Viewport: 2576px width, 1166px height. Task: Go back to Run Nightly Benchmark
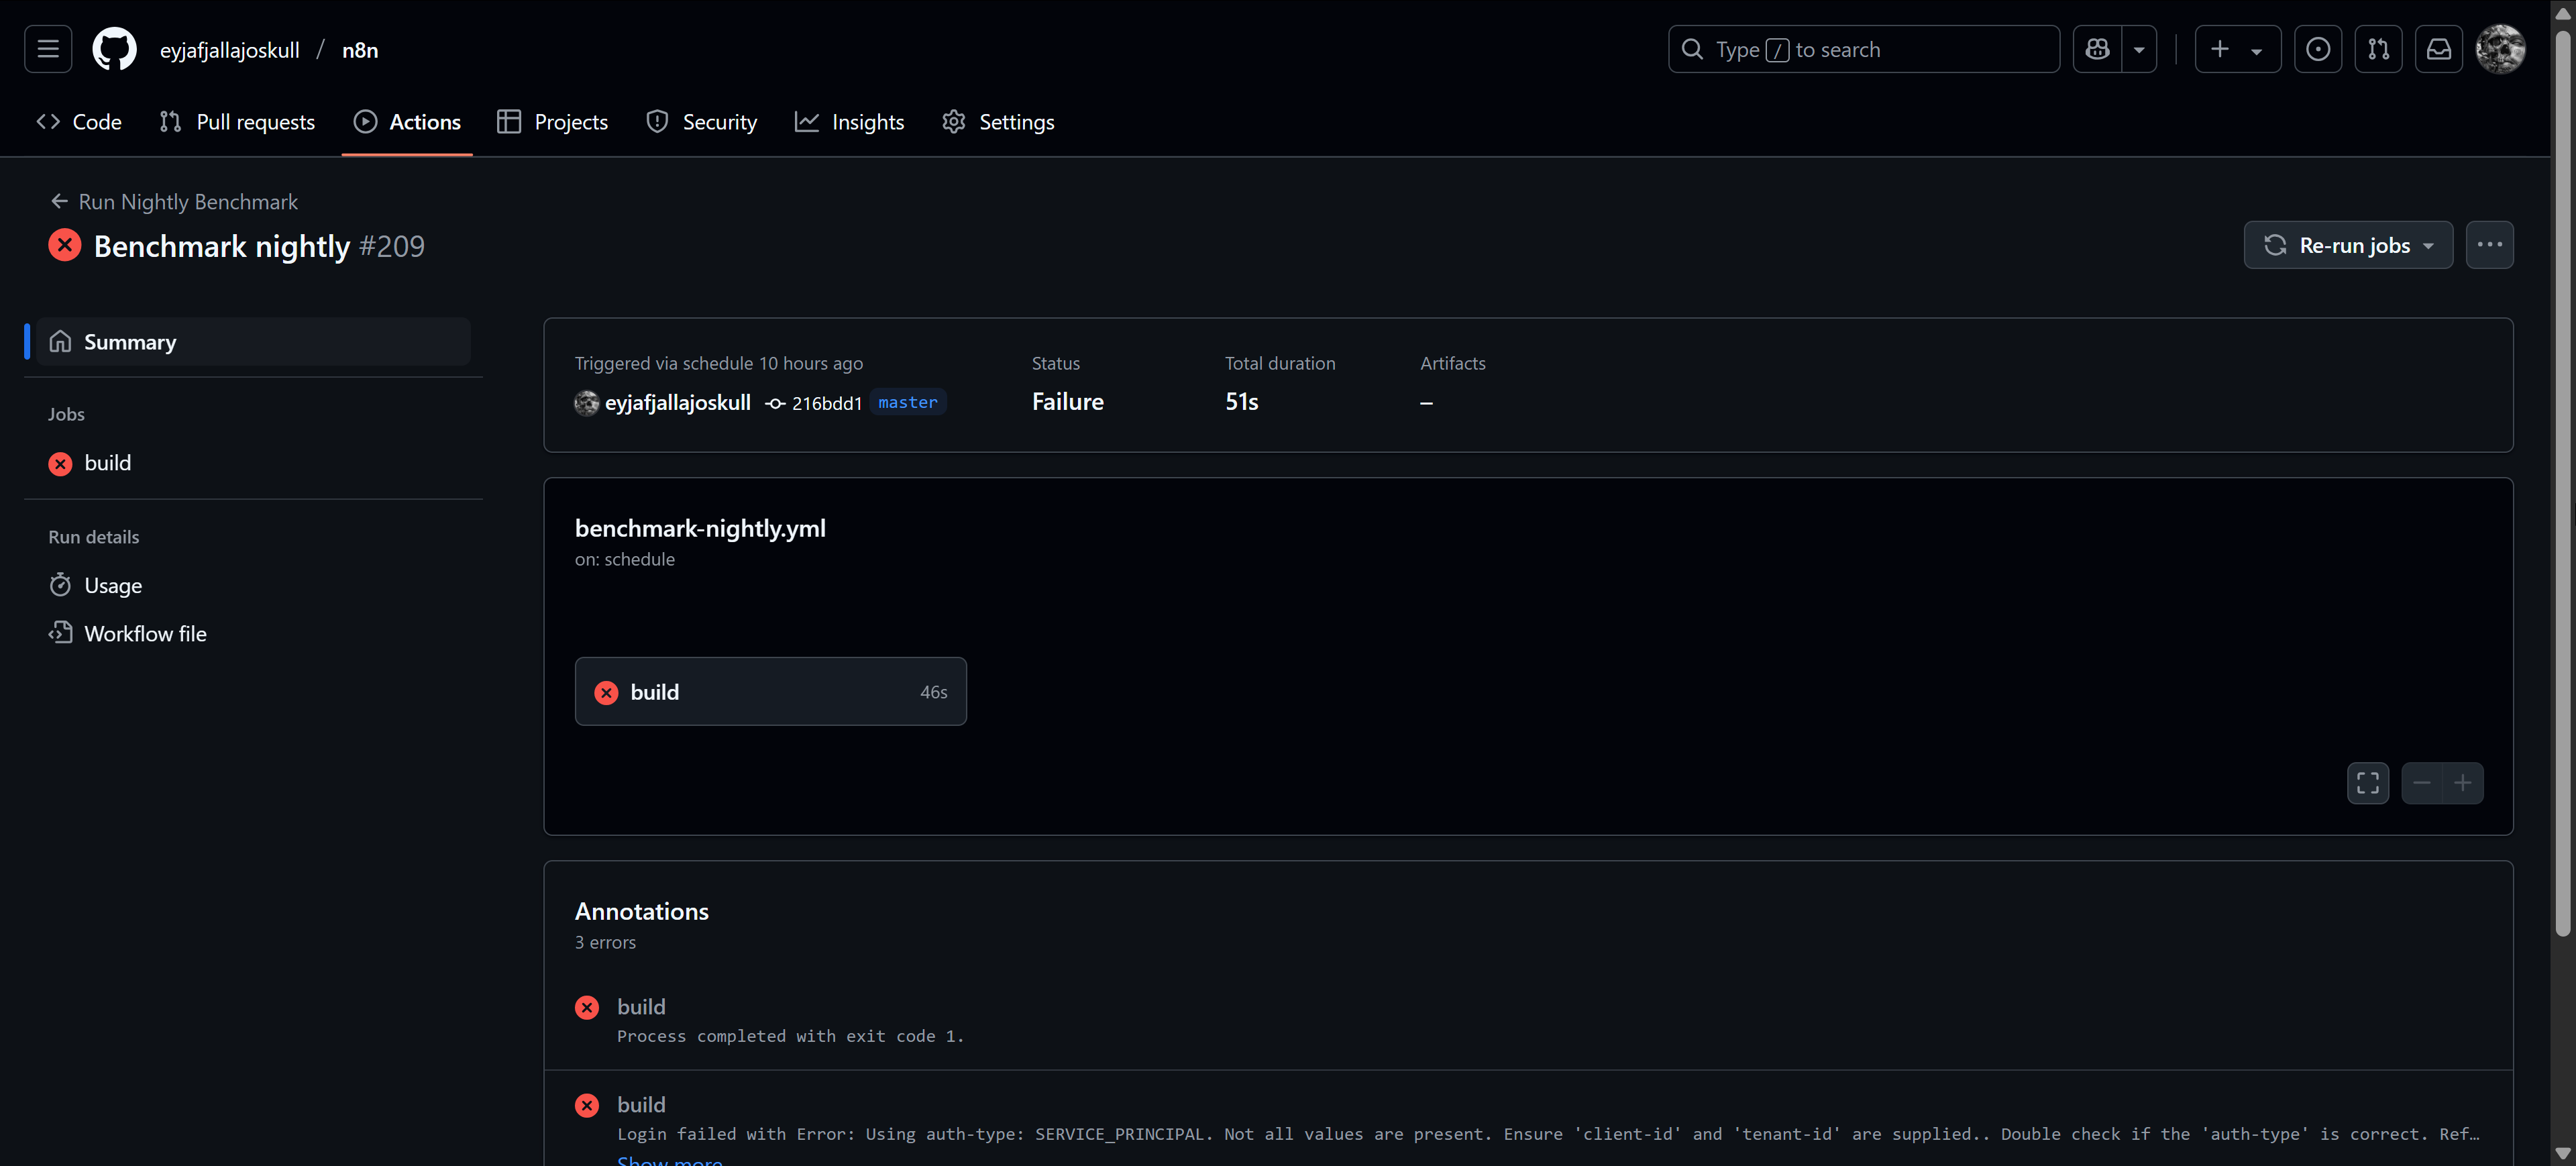(188, 202)
